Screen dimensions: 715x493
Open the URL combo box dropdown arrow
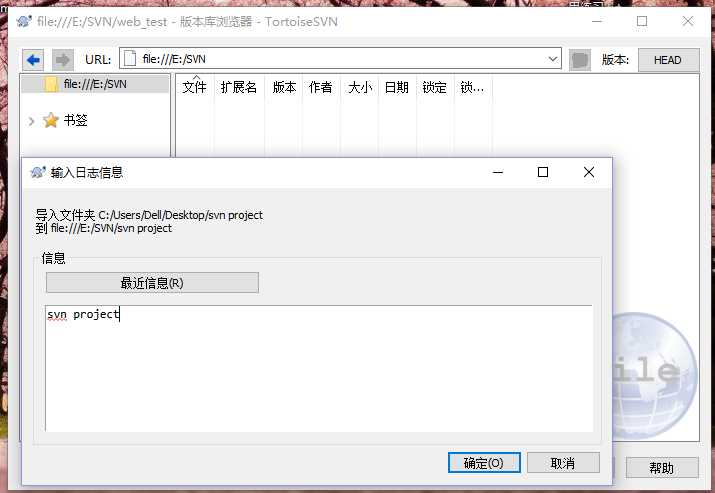coord(553,59)
